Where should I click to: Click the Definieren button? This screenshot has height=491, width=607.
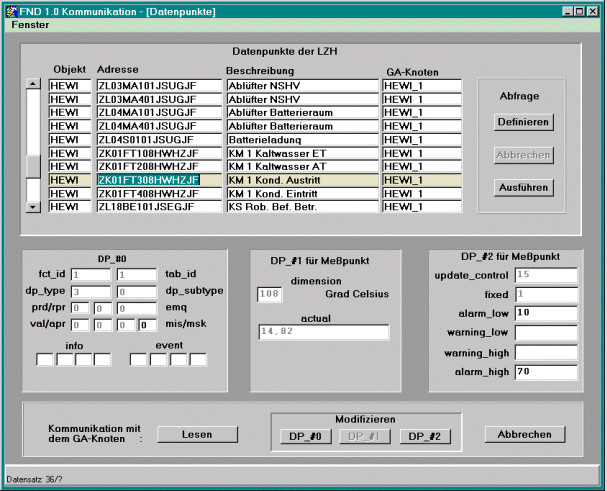coord(523,122)
